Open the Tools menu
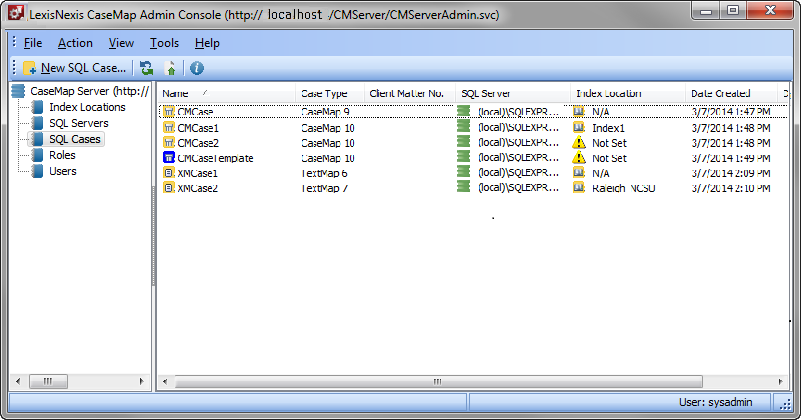The height and width of the screenshot is (420, 801). point(164,43)
